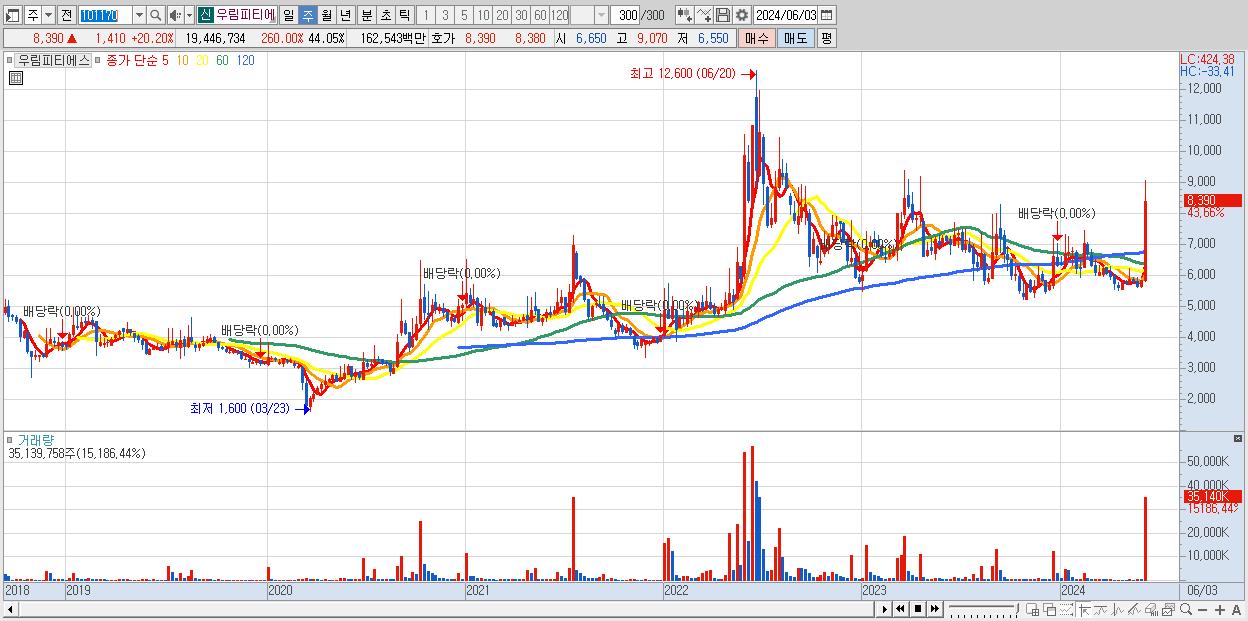Click the 300 bar count field
The width and height of the screenshot is (1248, 621).
coord(626,15)
